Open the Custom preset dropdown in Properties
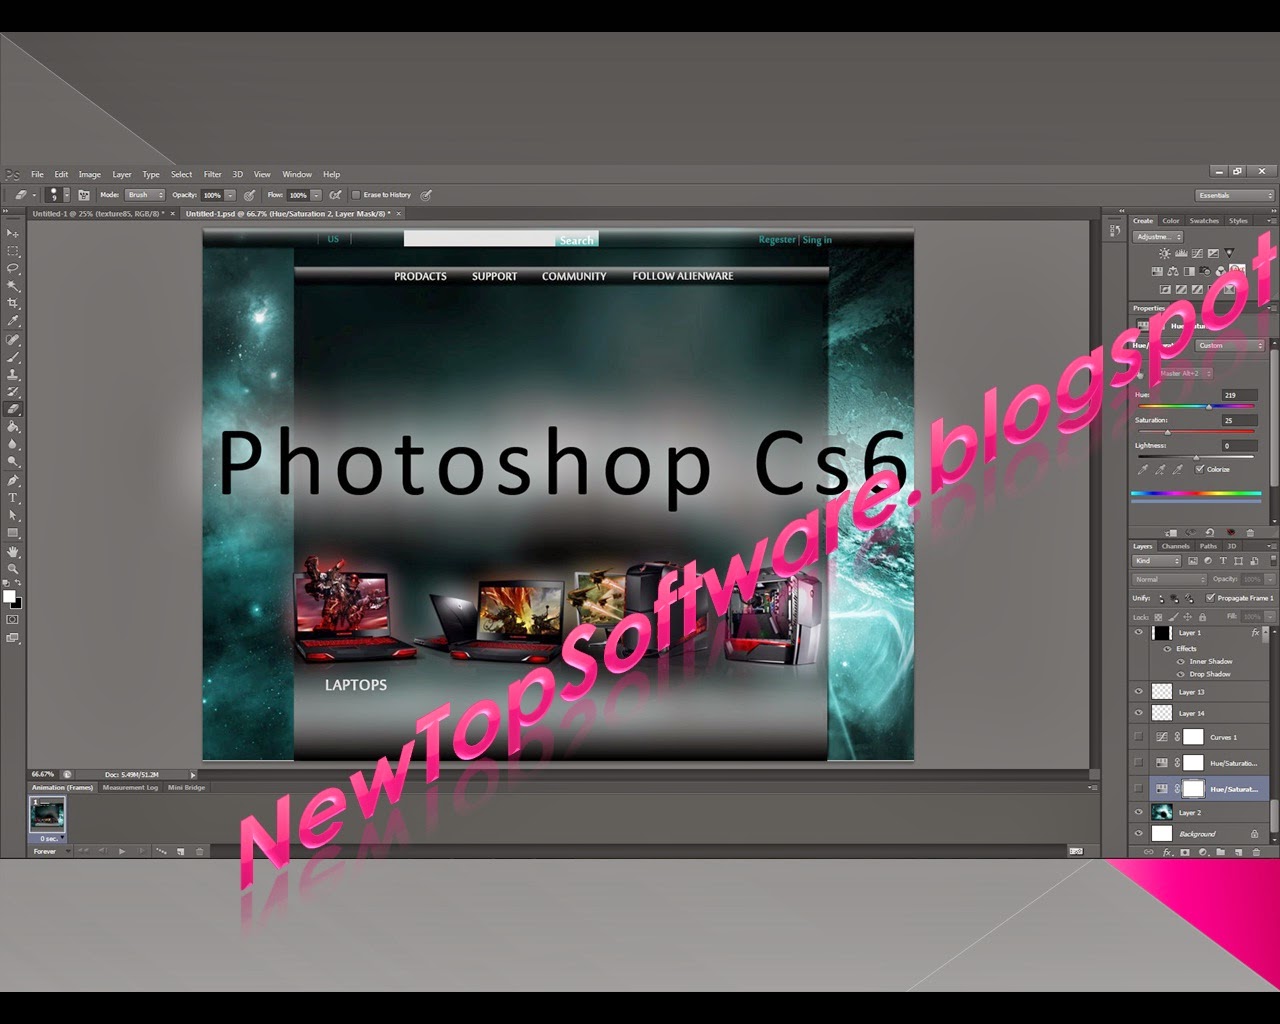 1230,345
